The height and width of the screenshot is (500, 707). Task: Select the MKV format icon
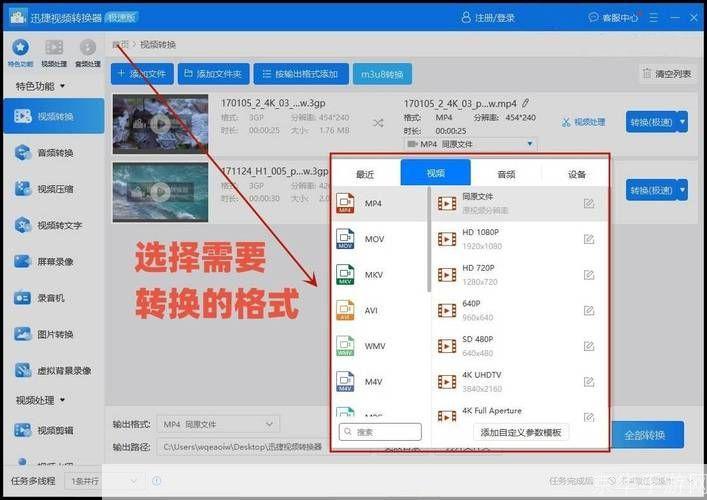pos(345,274)
